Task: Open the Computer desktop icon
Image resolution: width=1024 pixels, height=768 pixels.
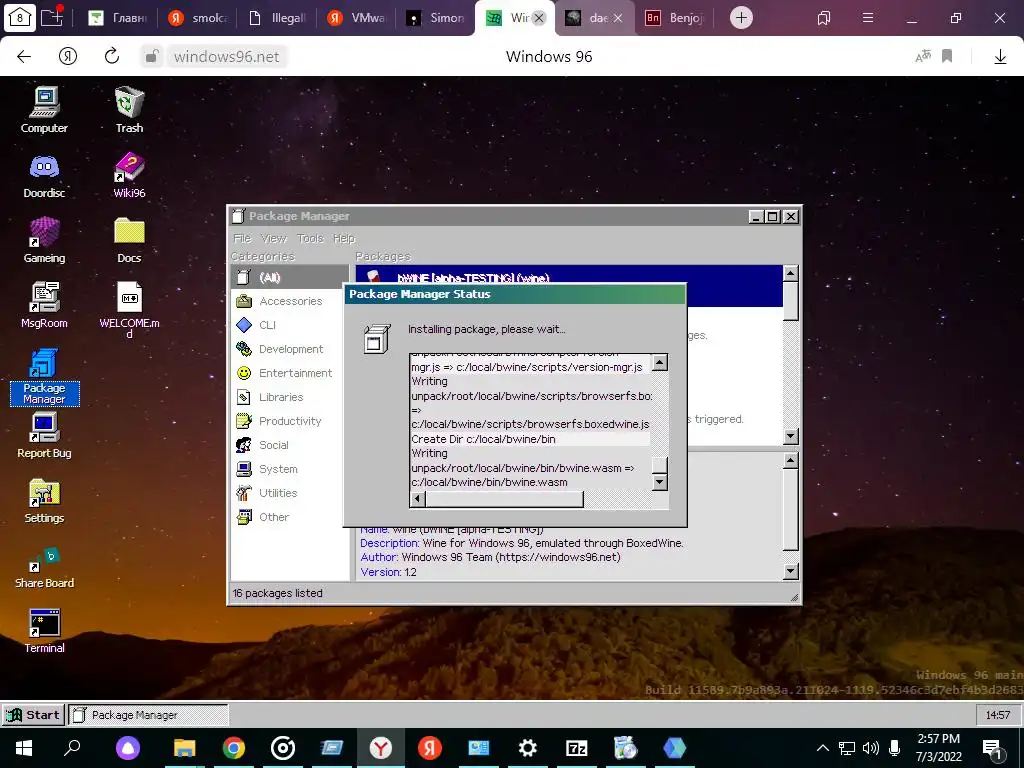Action: click(x=44, y=110)
